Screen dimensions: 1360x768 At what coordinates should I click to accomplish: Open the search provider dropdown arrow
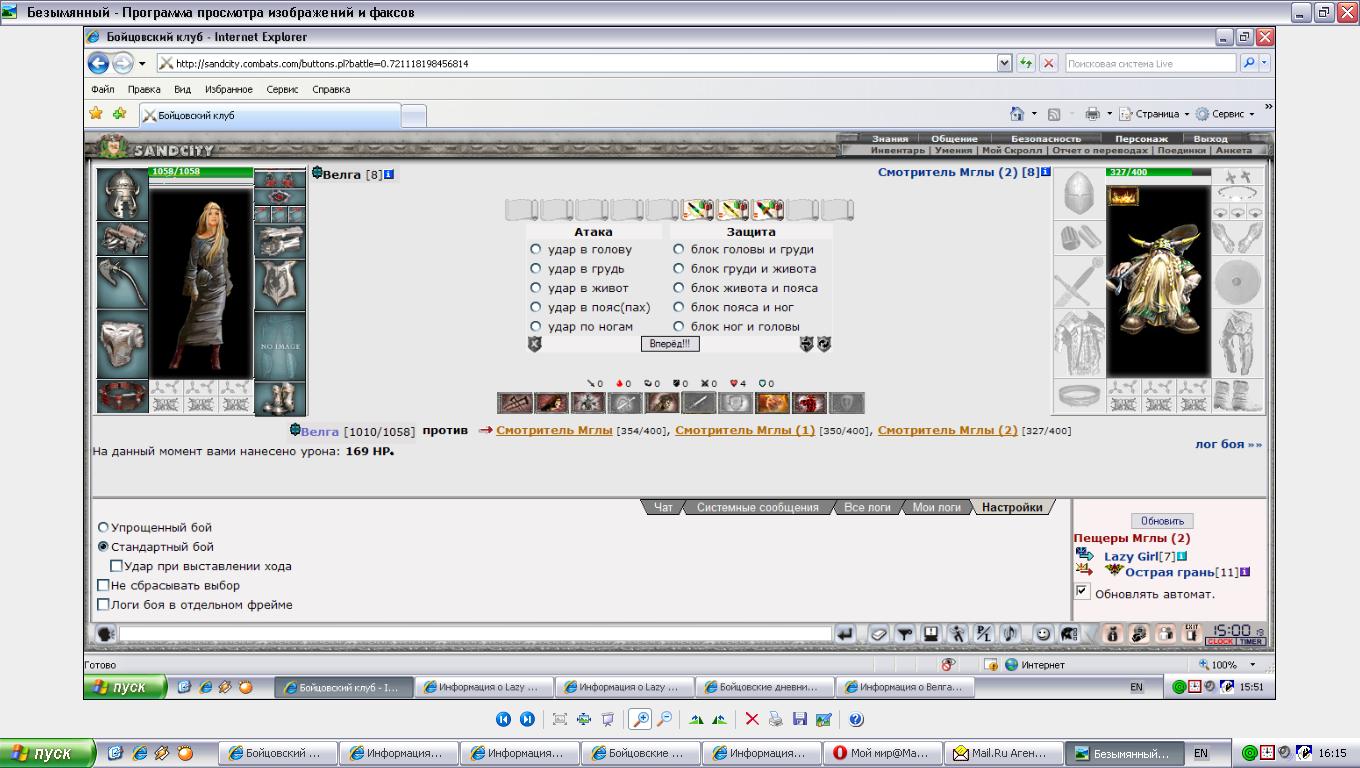1266,63
